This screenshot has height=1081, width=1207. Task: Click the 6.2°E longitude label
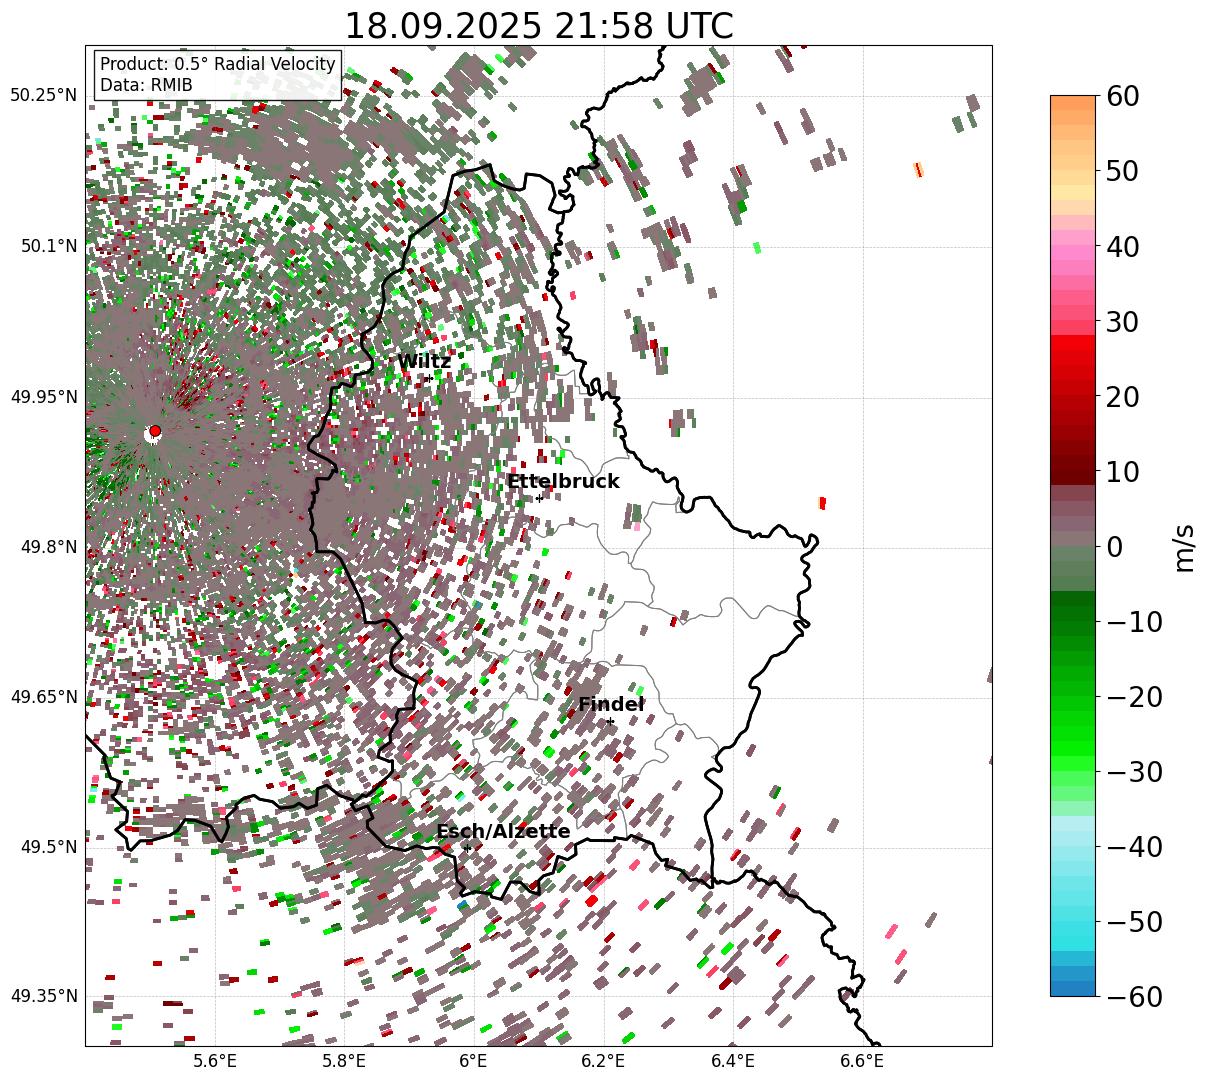point(603,1061)
